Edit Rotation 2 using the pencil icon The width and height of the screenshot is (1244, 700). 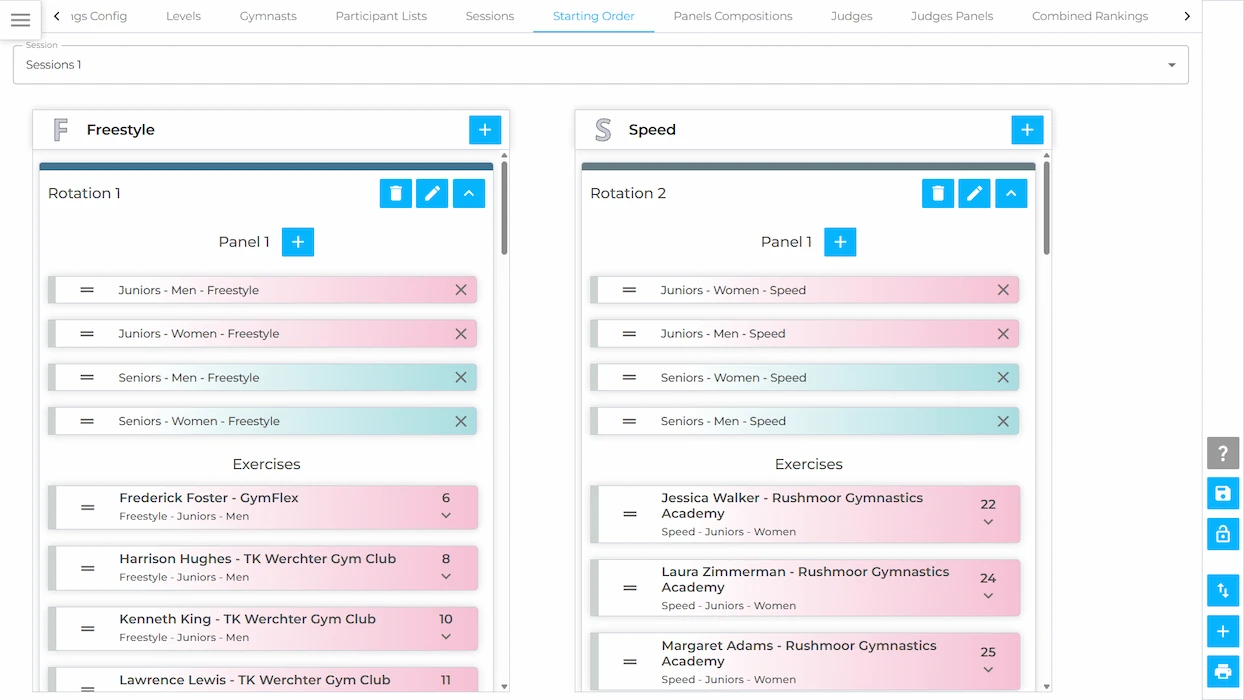974,193
